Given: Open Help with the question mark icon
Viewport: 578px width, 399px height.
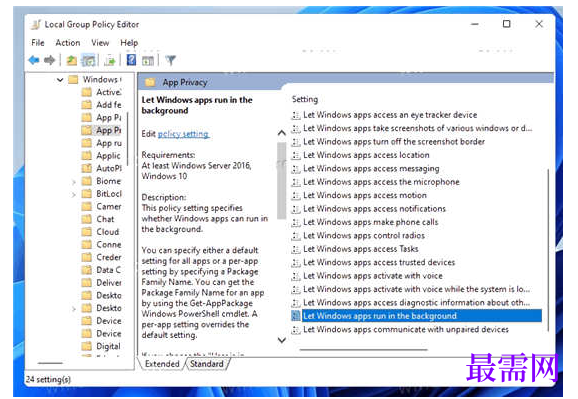Looking at the screenshot, I should click(x=131, y=60).
